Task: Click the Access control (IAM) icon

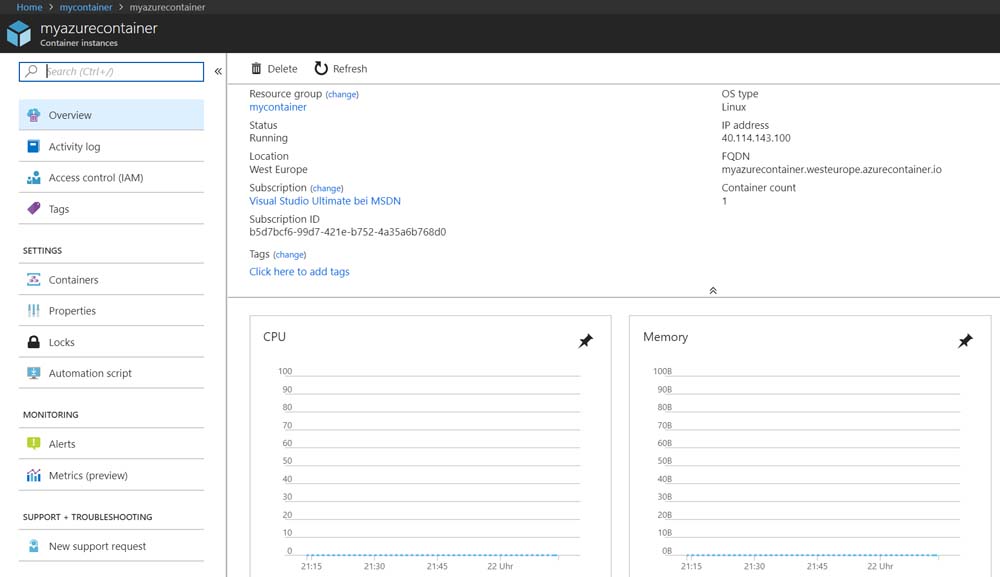Action: pyautogui.click(x=34, y=178)
